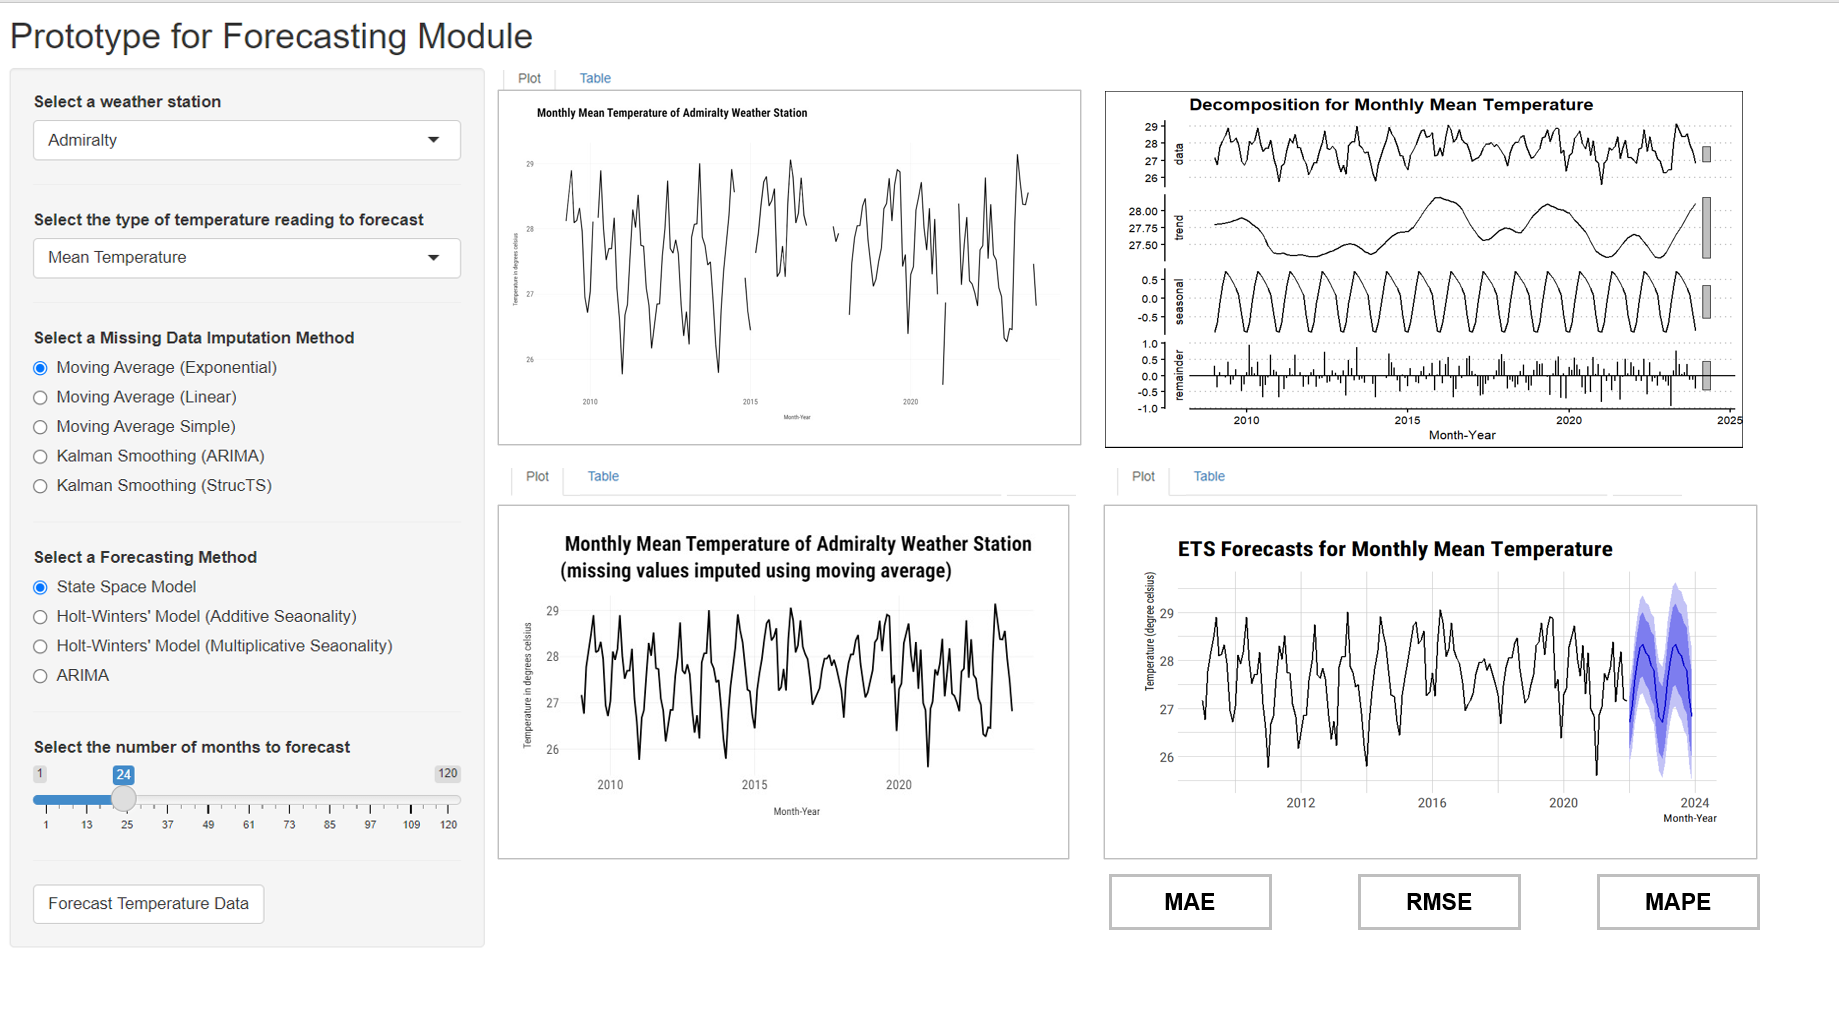
Task: Pick Kalman Smoothing (StrucTS) option
Action: click(41, 486)
